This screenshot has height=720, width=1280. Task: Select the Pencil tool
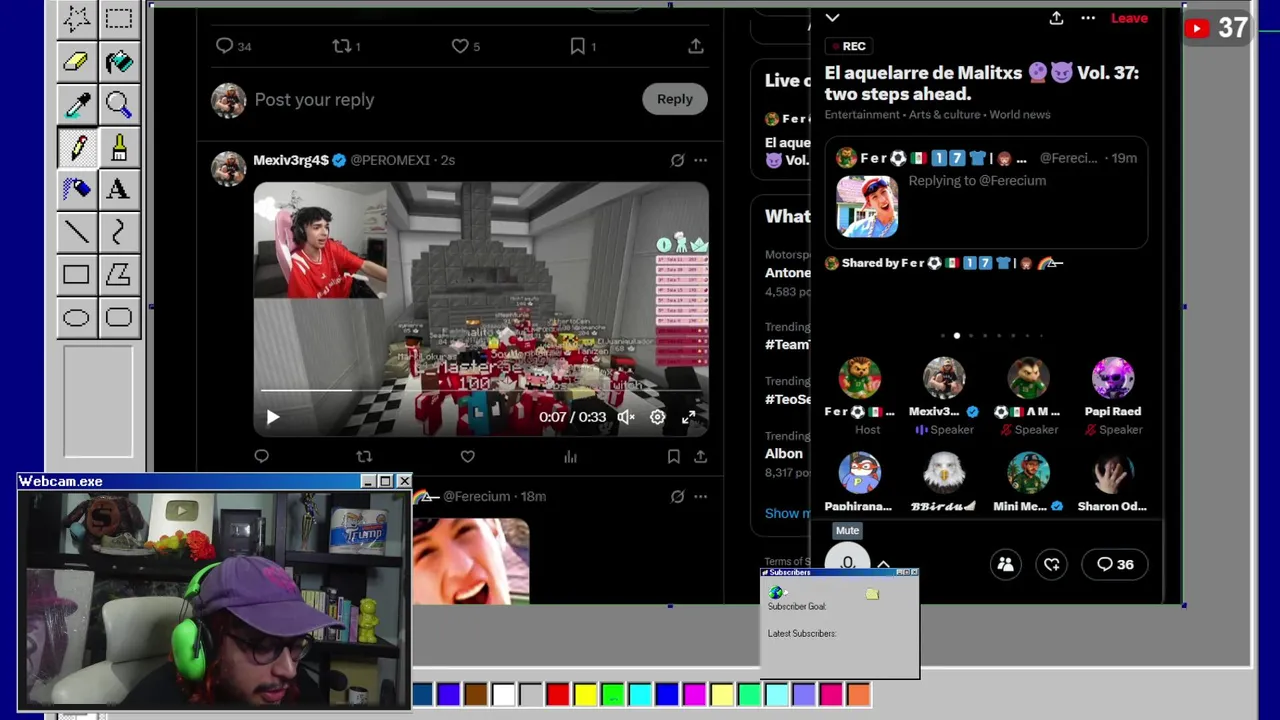click(x=76, y=147)
